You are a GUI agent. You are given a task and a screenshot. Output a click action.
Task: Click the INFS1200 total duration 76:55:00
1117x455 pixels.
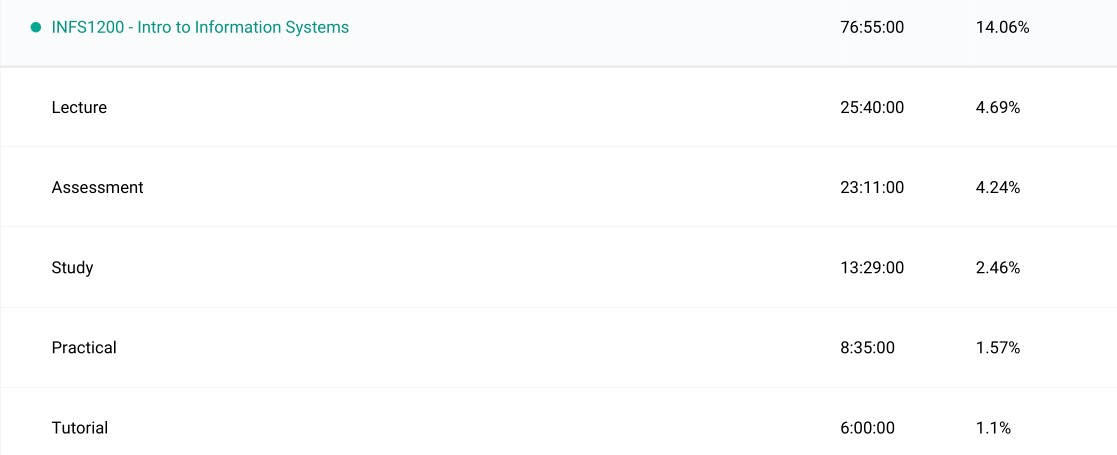[872, 28]
